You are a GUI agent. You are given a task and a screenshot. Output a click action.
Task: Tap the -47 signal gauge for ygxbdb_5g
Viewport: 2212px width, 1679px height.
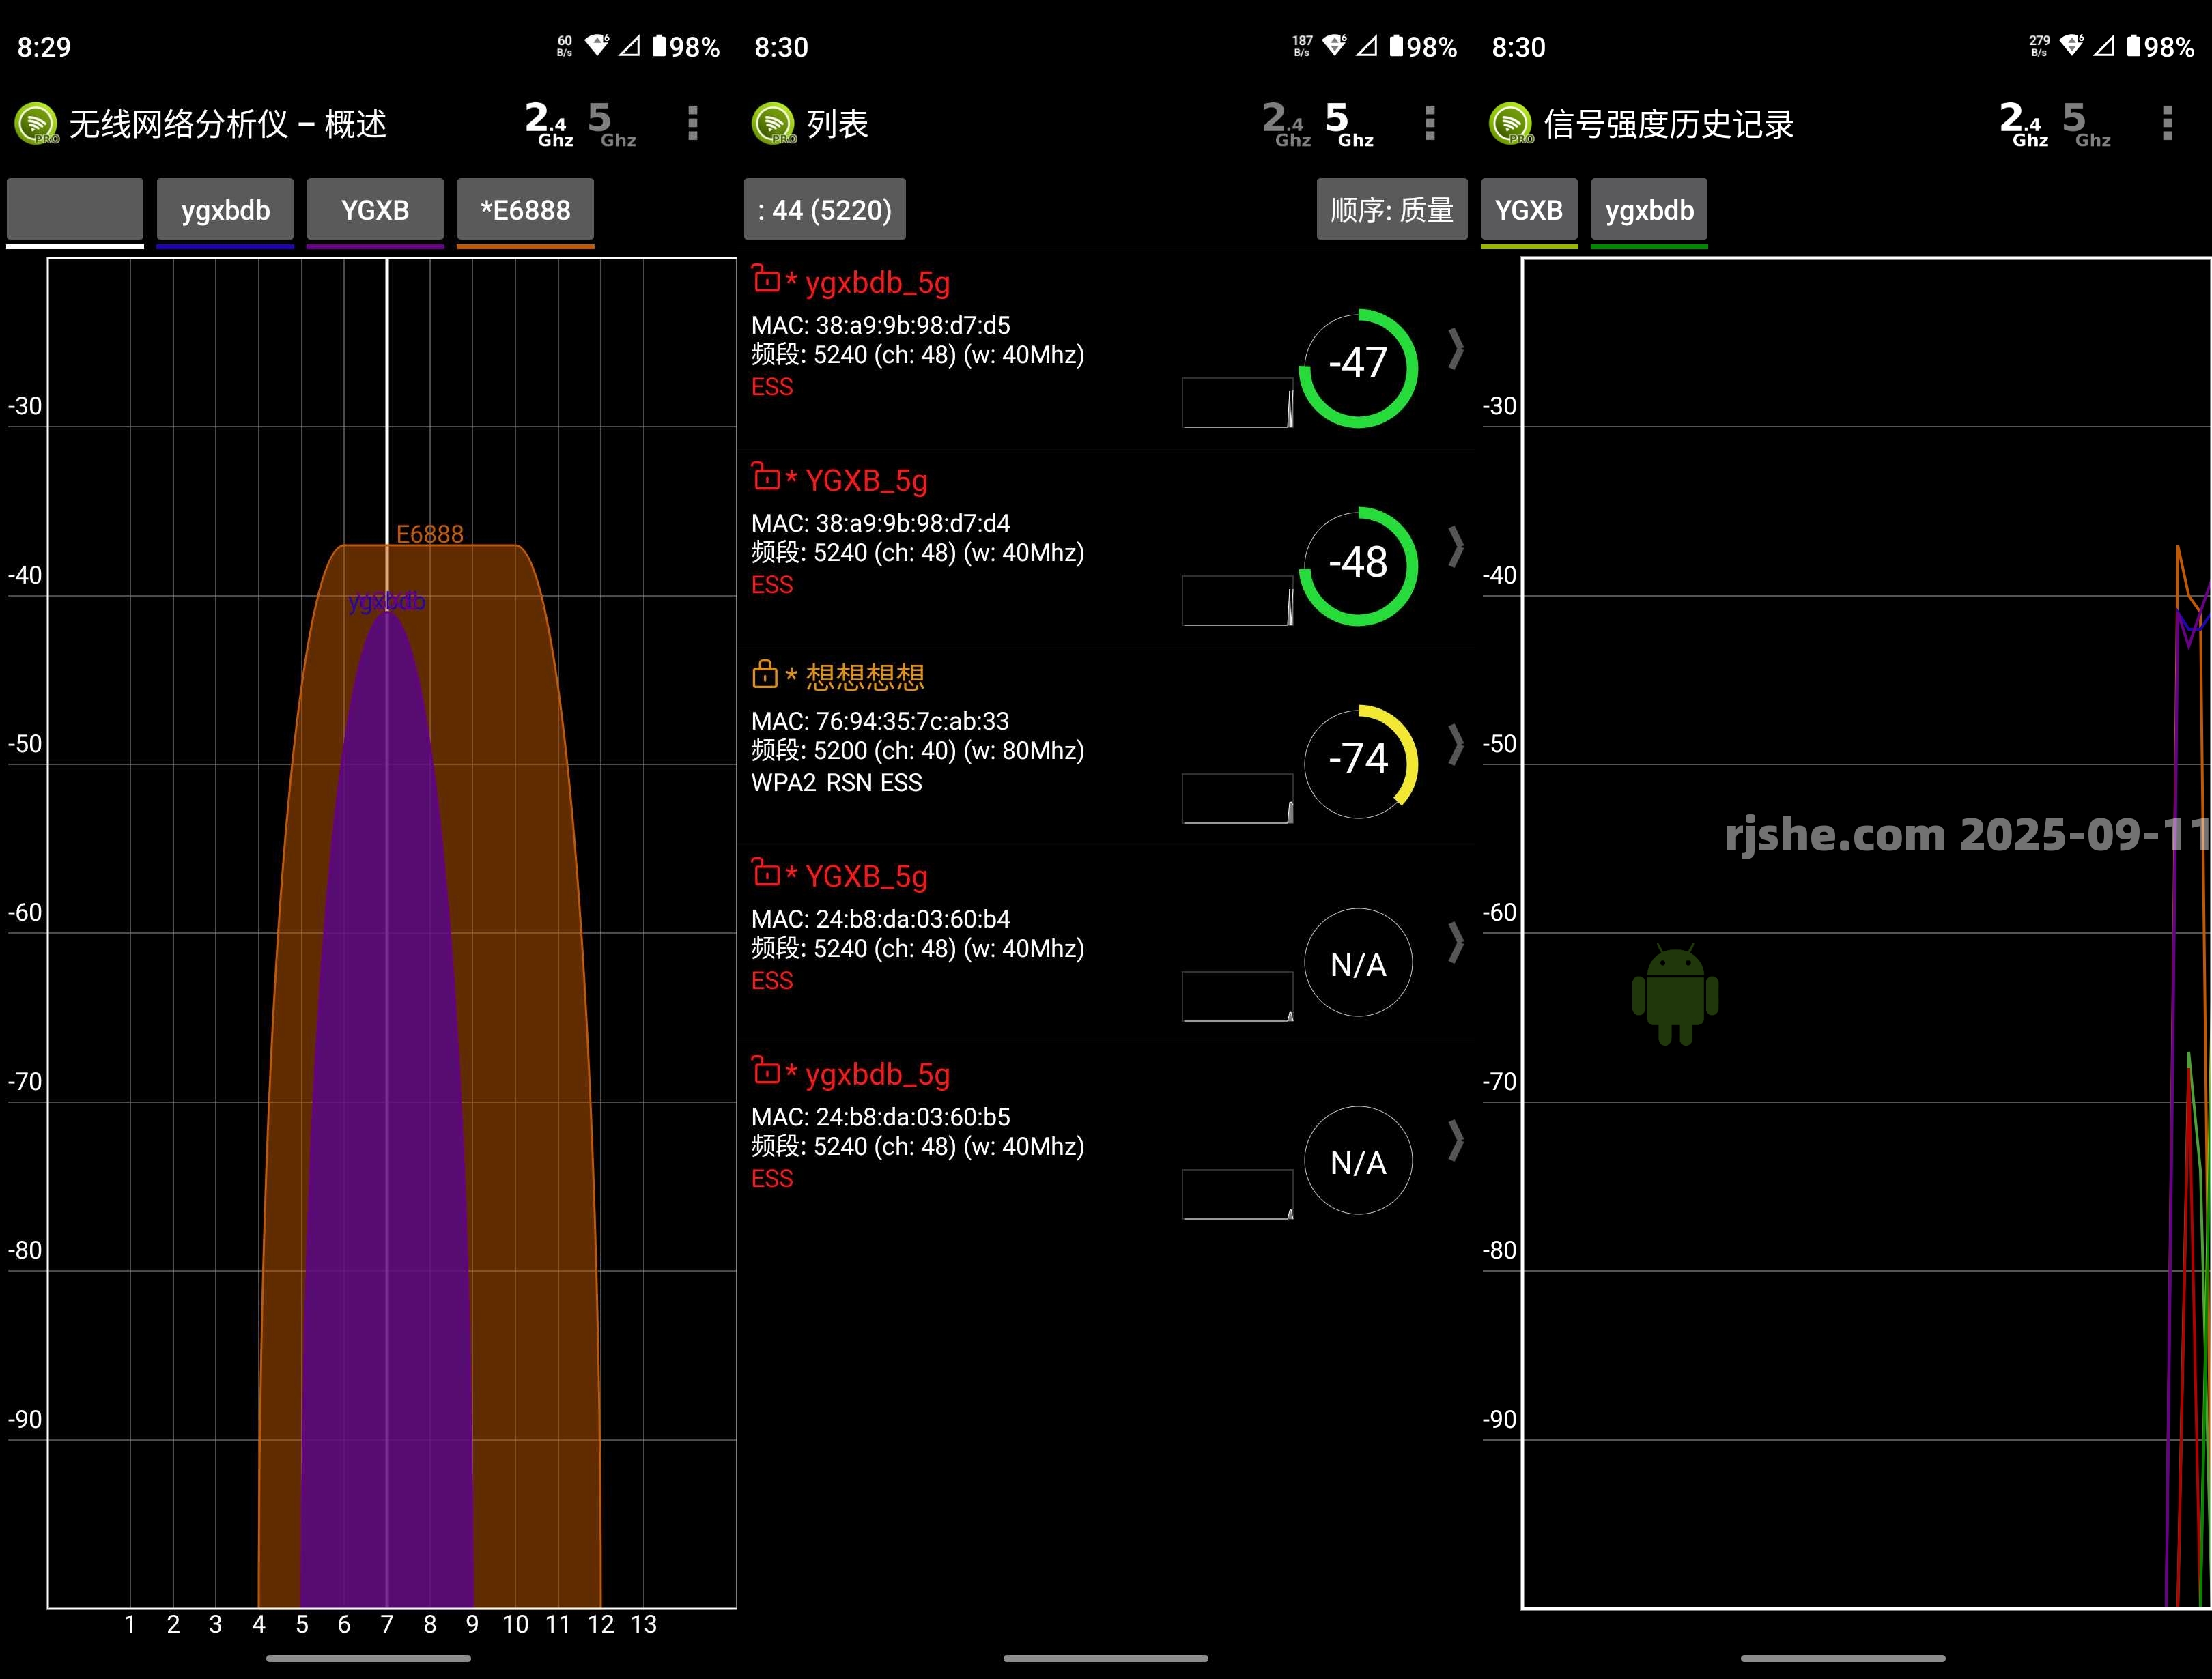point(1357,368)
